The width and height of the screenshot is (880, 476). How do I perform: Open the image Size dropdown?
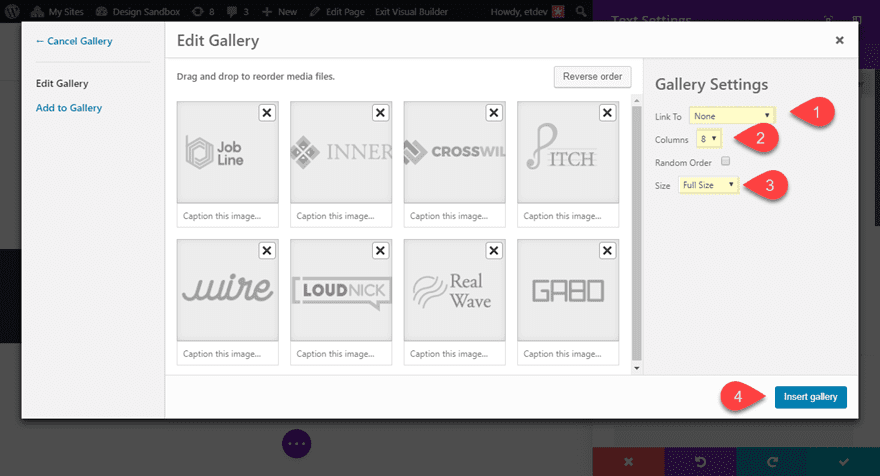click(x=708, y=185)
